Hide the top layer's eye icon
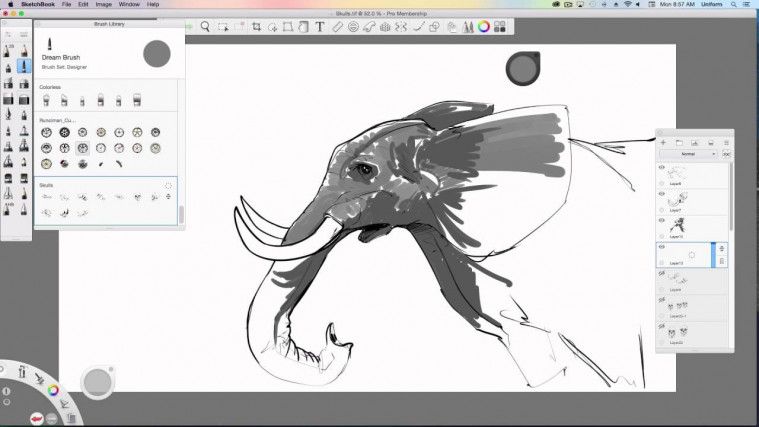This screenshot has height=427, width=759. click(x=662, y=168)
